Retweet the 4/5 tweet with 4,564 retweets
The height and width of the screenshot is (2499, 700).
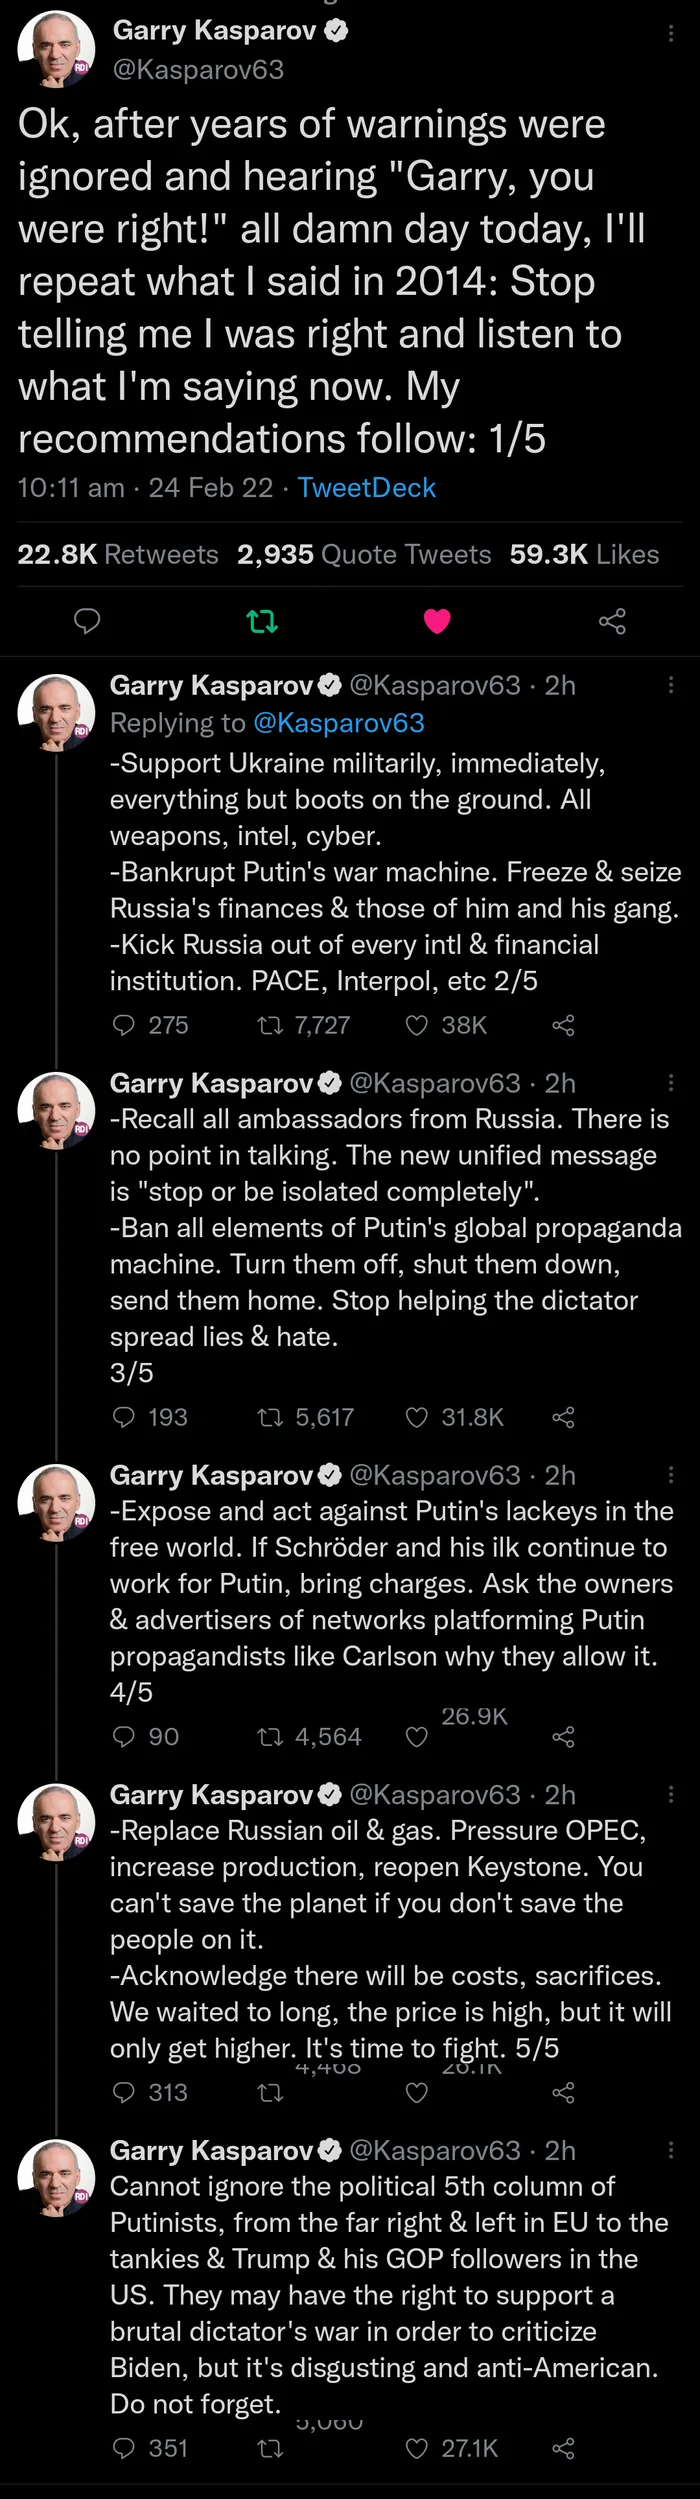[x=270, y=1737]
